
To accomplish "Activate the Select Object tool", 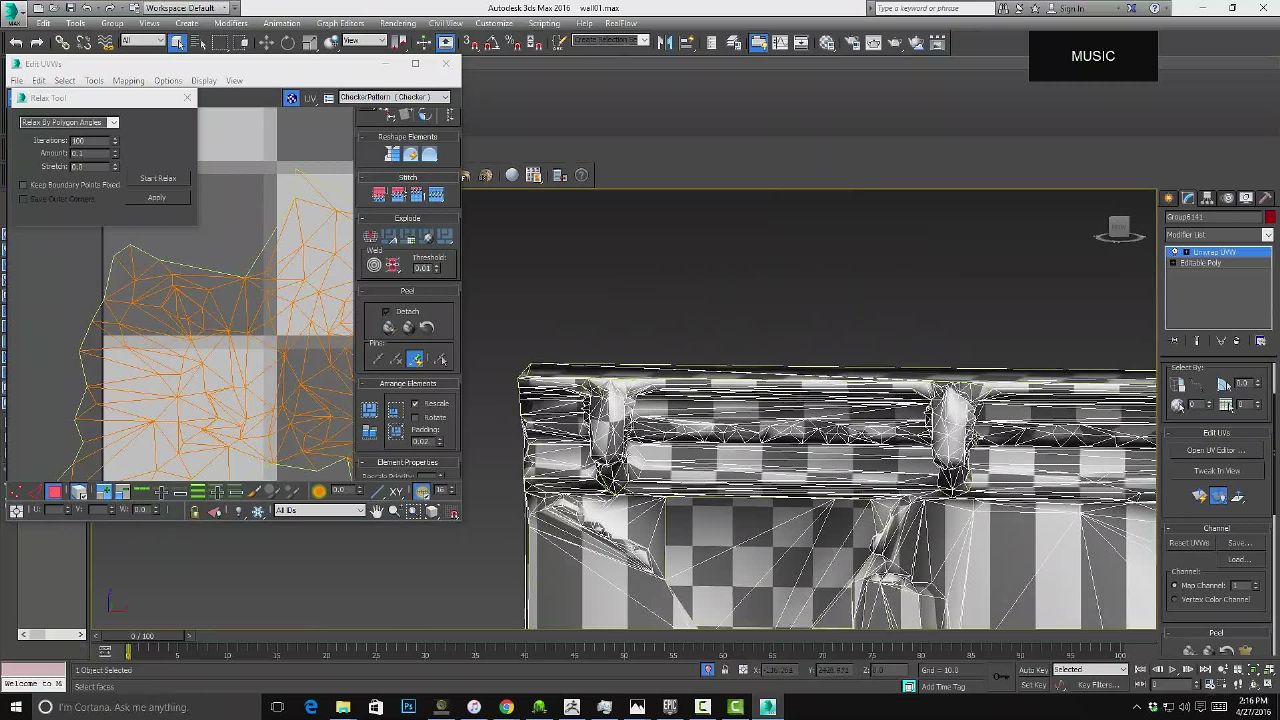I will (177, 42).
